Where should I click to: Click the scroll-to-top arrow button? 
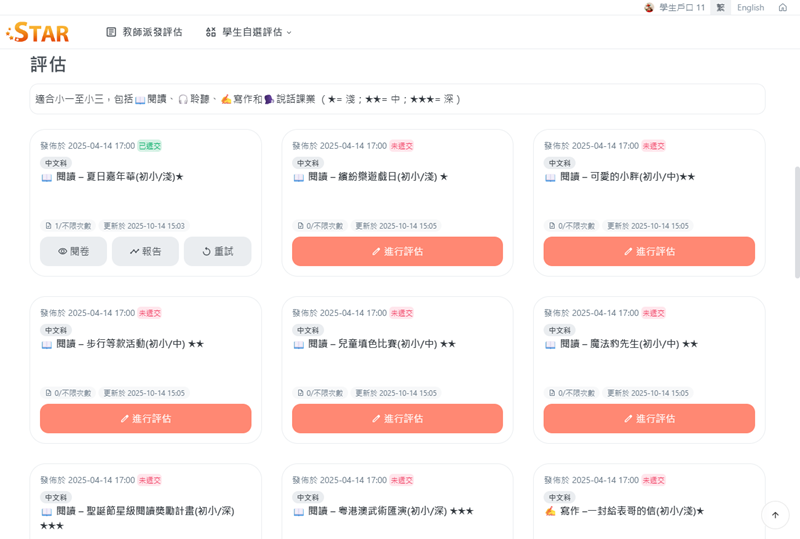(x=775, y=515)
